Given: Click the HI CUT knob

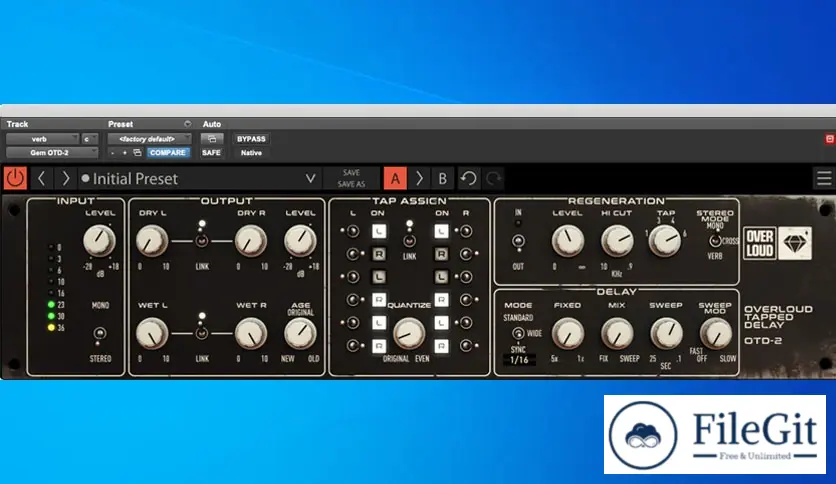Looking at the screenshot, I should [x=617, y=240].
